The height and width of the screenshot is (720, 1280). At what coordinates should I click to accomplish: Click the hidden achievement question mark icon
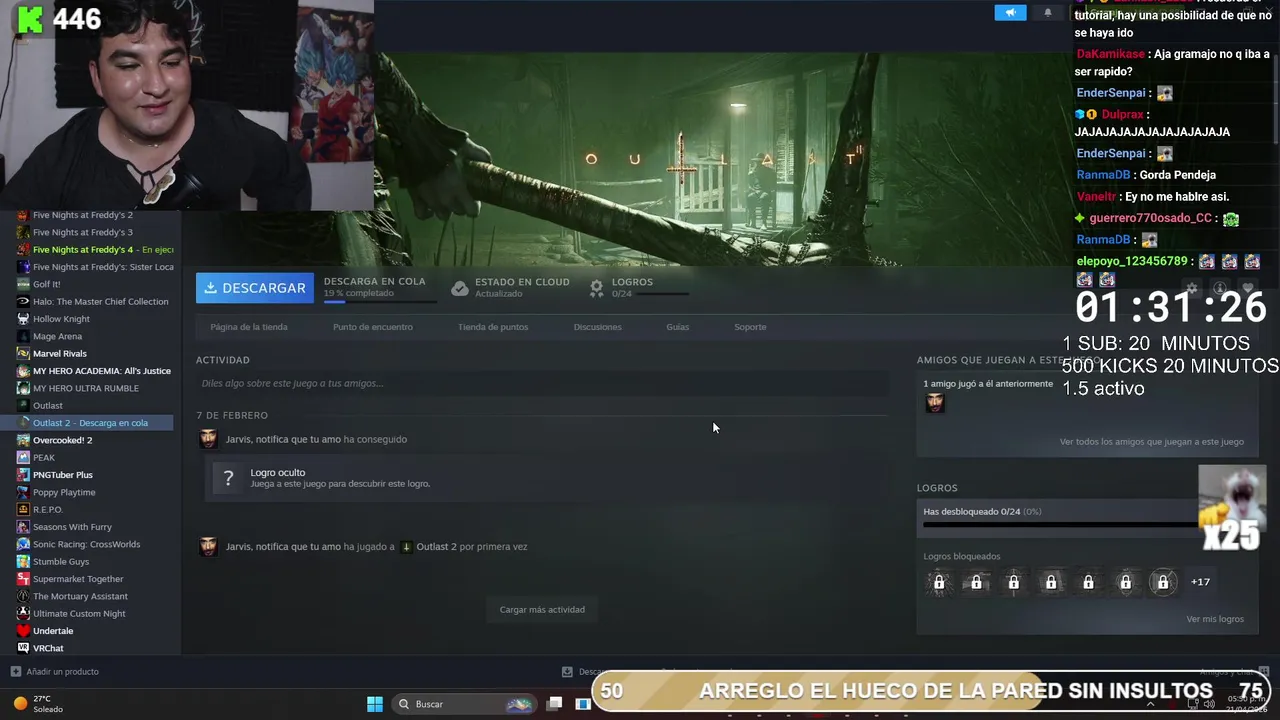tap(228, 478)
